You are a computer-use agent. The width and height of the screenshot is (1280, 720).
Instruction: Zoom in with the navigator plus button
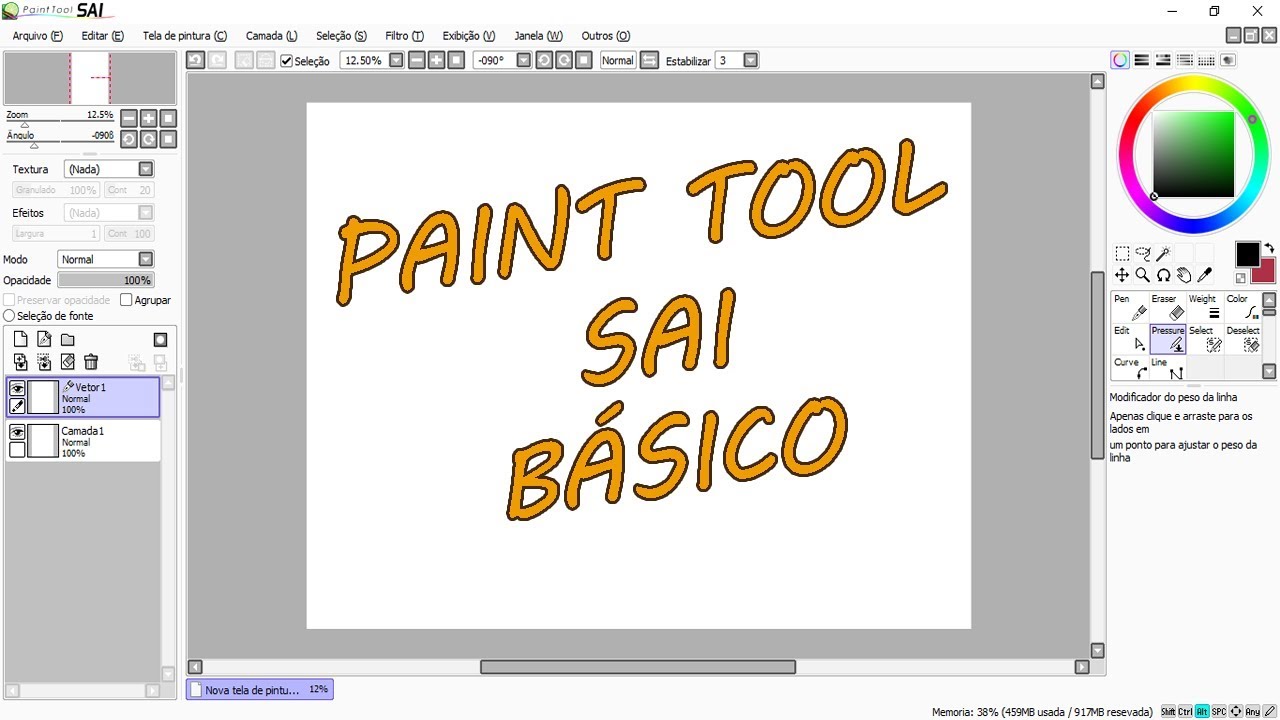pos(148,118)
